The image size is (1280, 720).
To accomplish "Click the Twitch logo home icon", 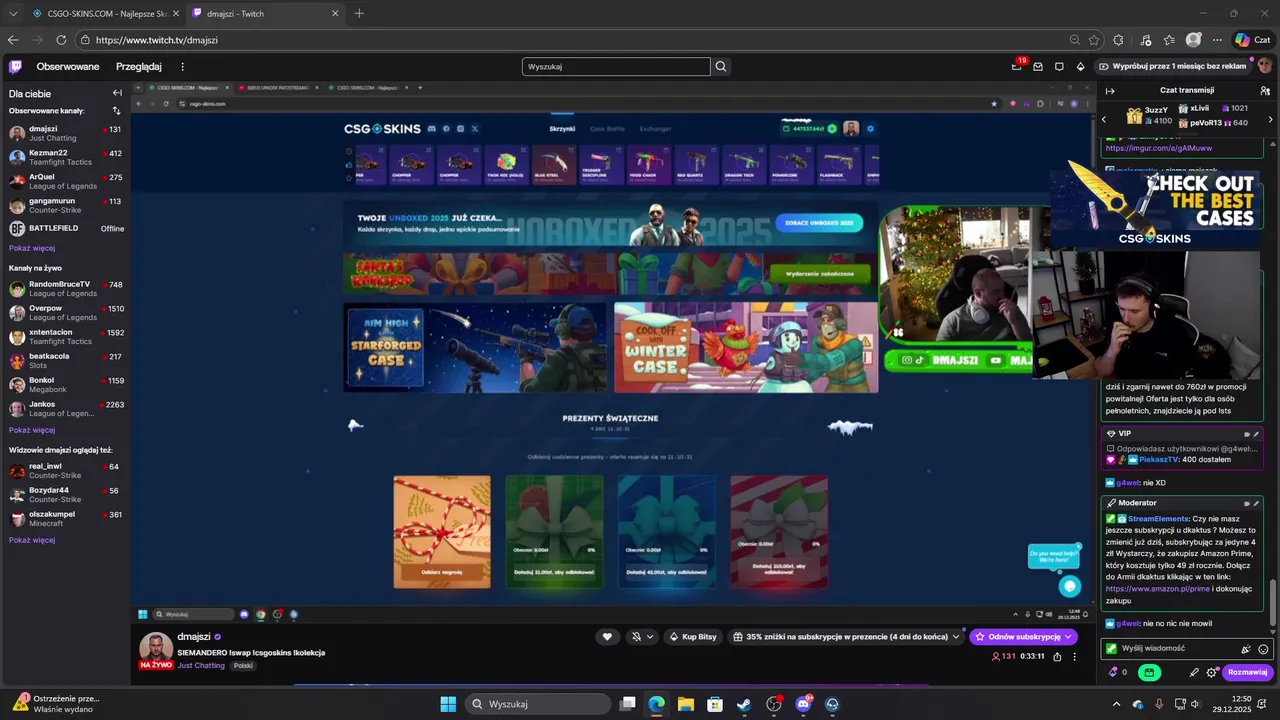I will [15, 67].
